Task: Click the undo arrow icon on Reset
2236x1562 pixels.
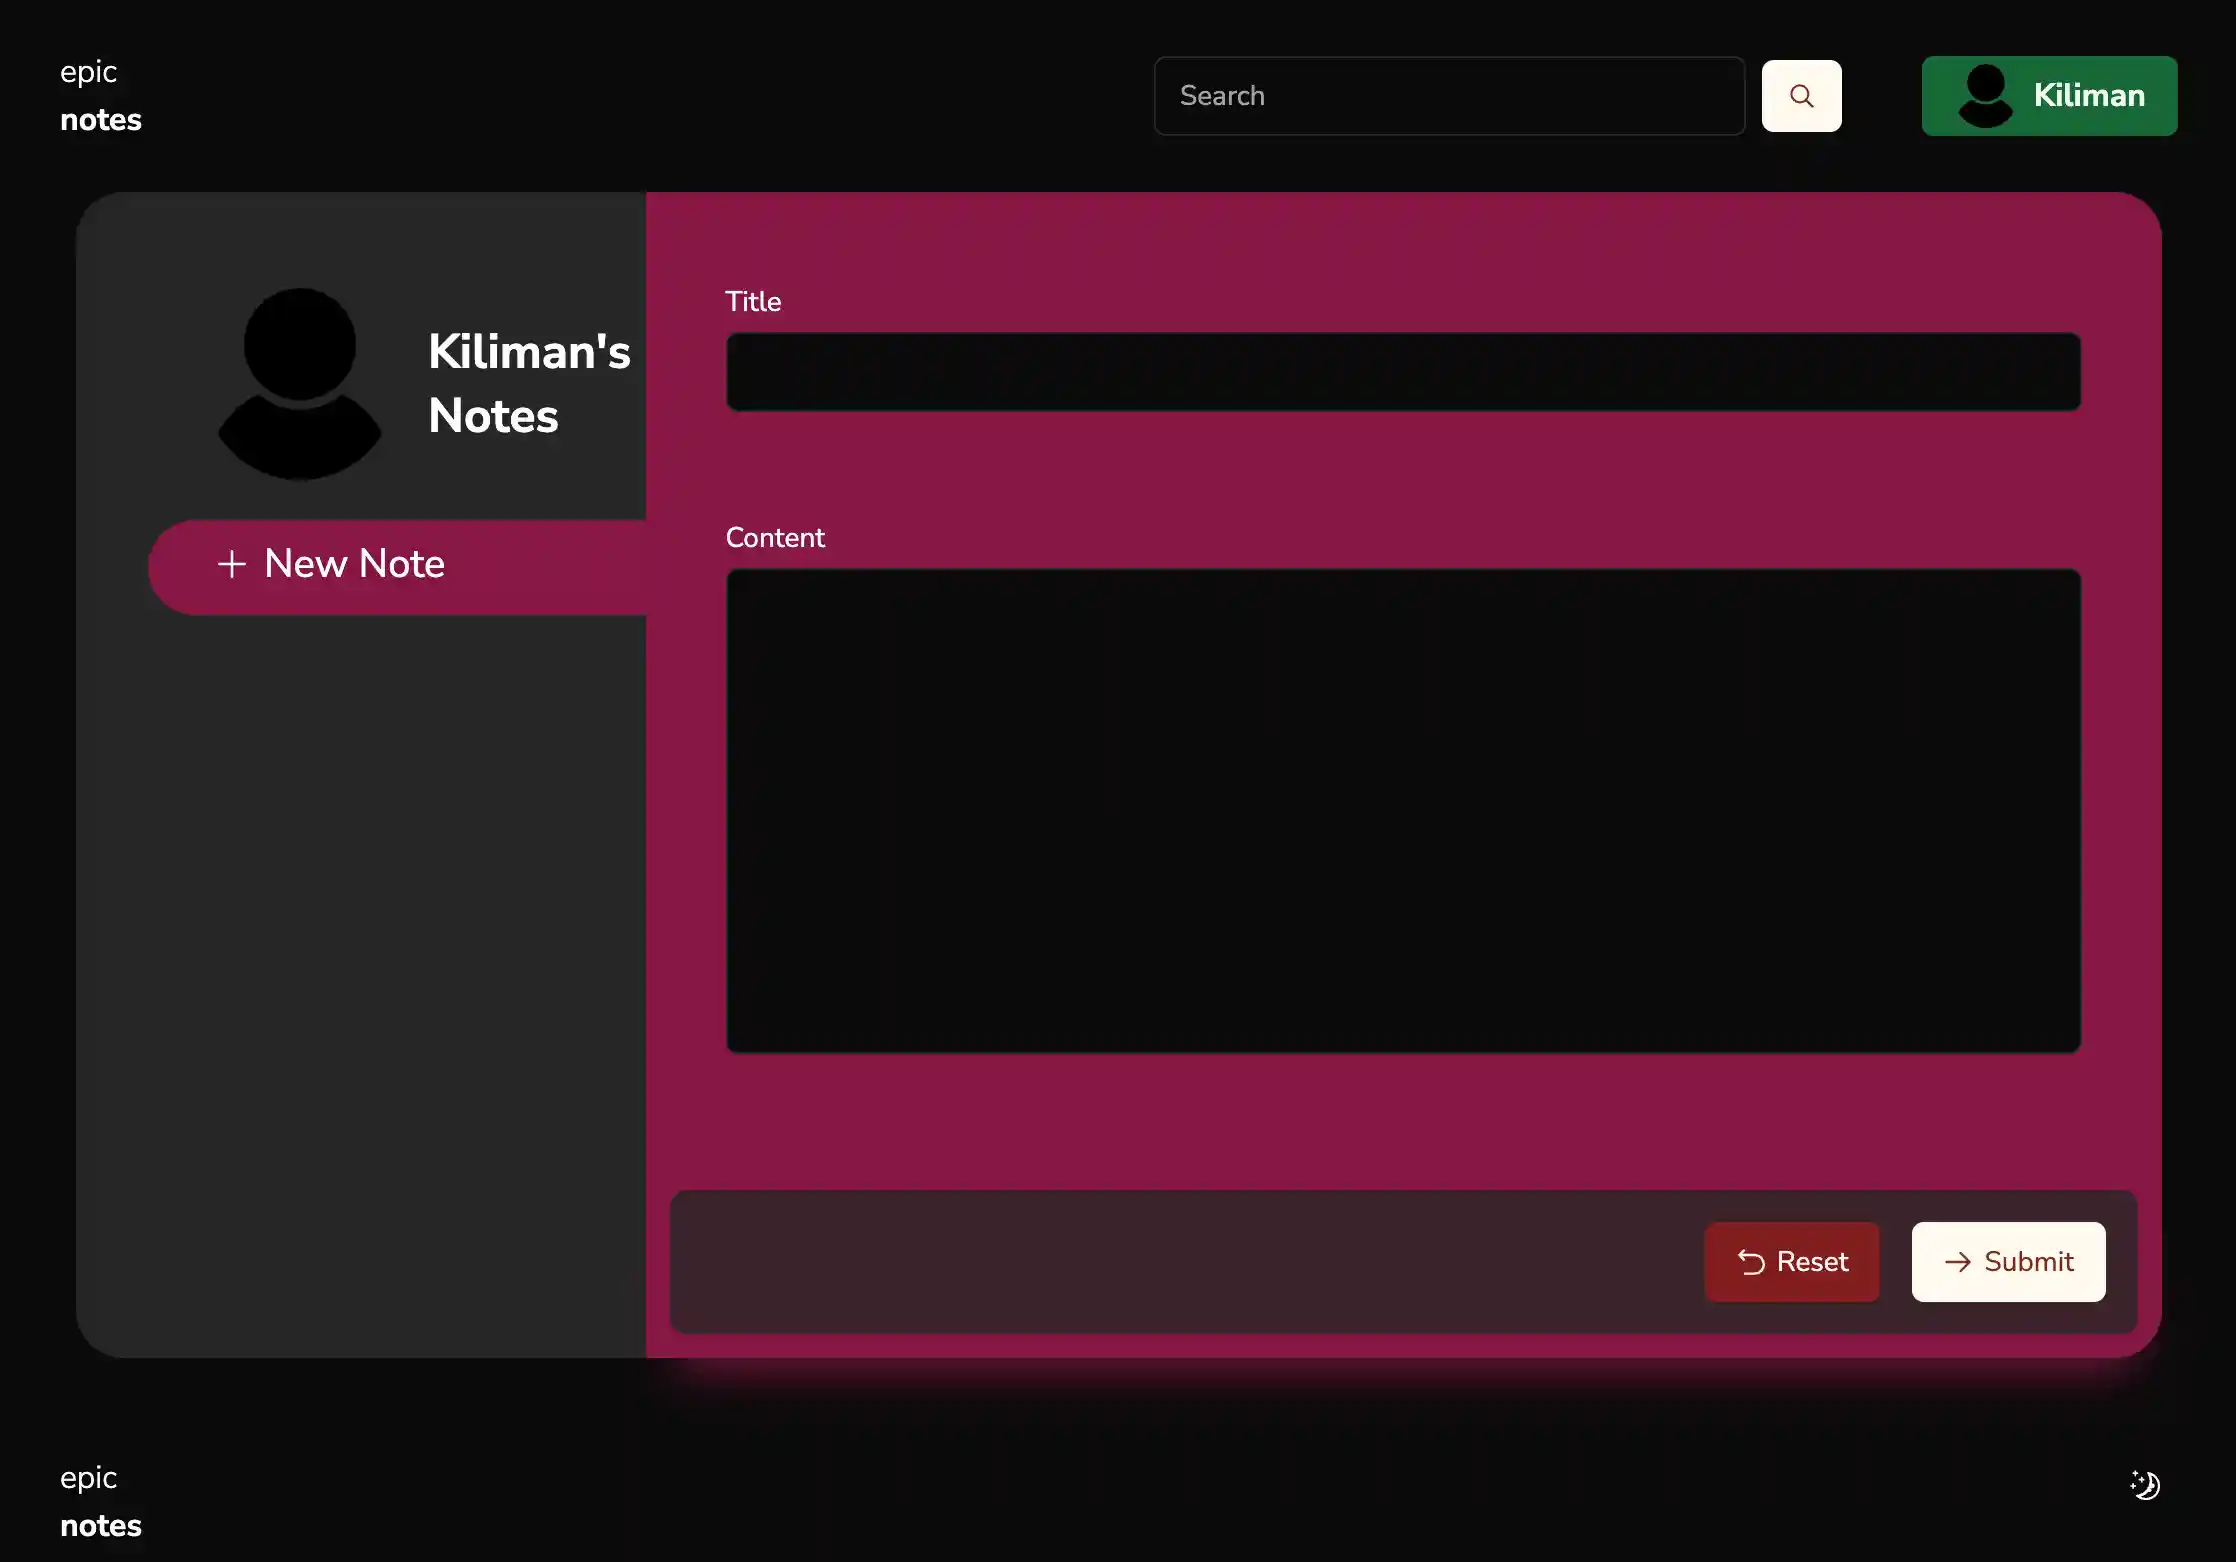Action: (1751, 1262)
